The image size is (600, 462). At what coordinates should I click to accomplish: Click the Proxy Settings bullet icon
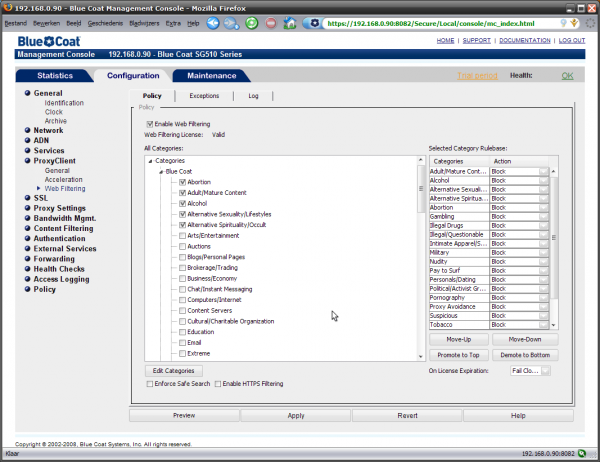point(27,208)
